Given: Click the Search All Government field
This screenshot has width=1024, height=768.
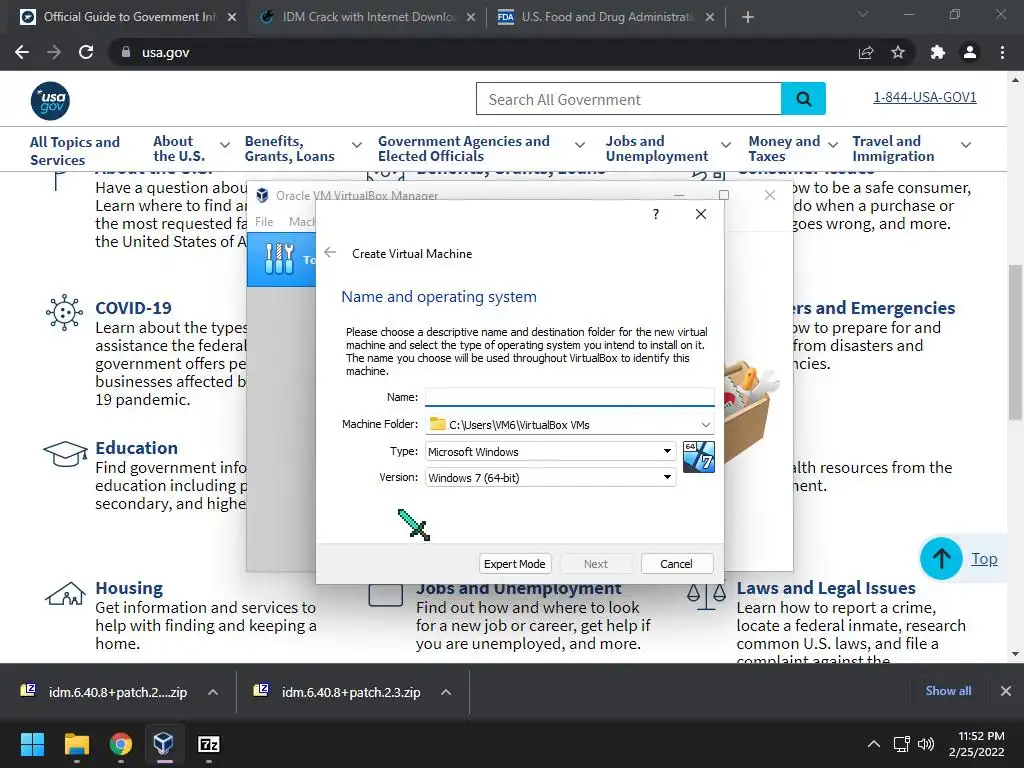Looking at the screenshot, I should point(628,99).
